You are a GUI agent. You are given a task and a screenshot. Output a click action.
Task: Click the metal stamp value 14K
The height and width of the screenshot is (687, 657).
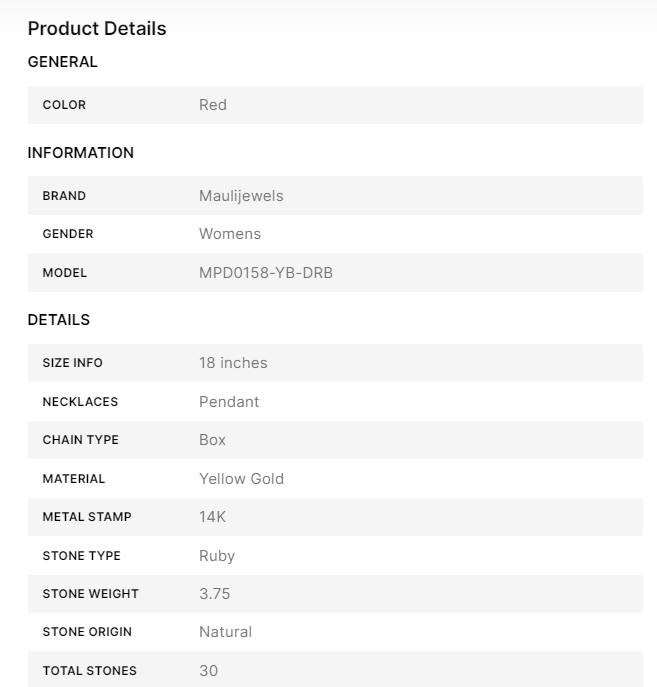tap(214, 517)
